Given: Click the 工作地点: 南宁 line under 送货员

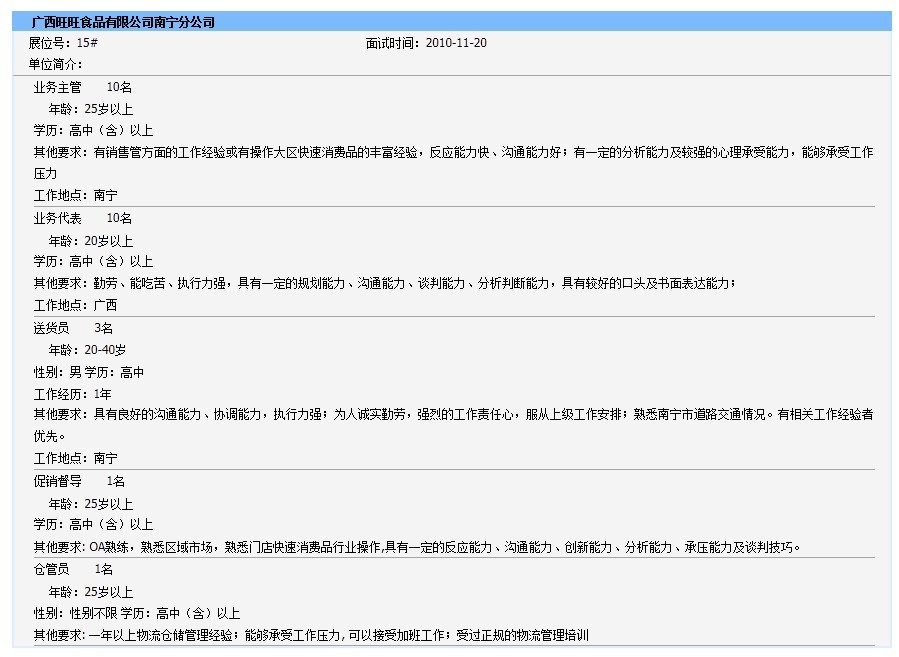Looking at the screenshot, I should pos(76,458).
